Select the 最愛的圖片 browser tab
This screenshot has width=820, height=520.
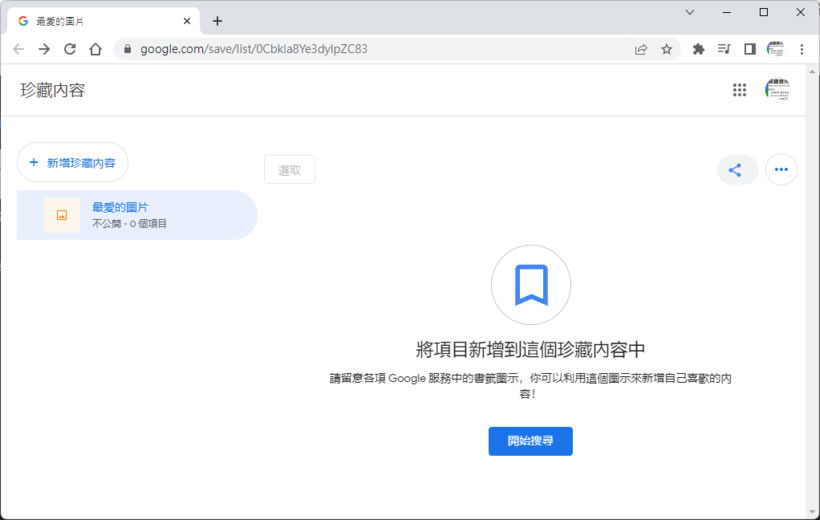click(104, 21)
